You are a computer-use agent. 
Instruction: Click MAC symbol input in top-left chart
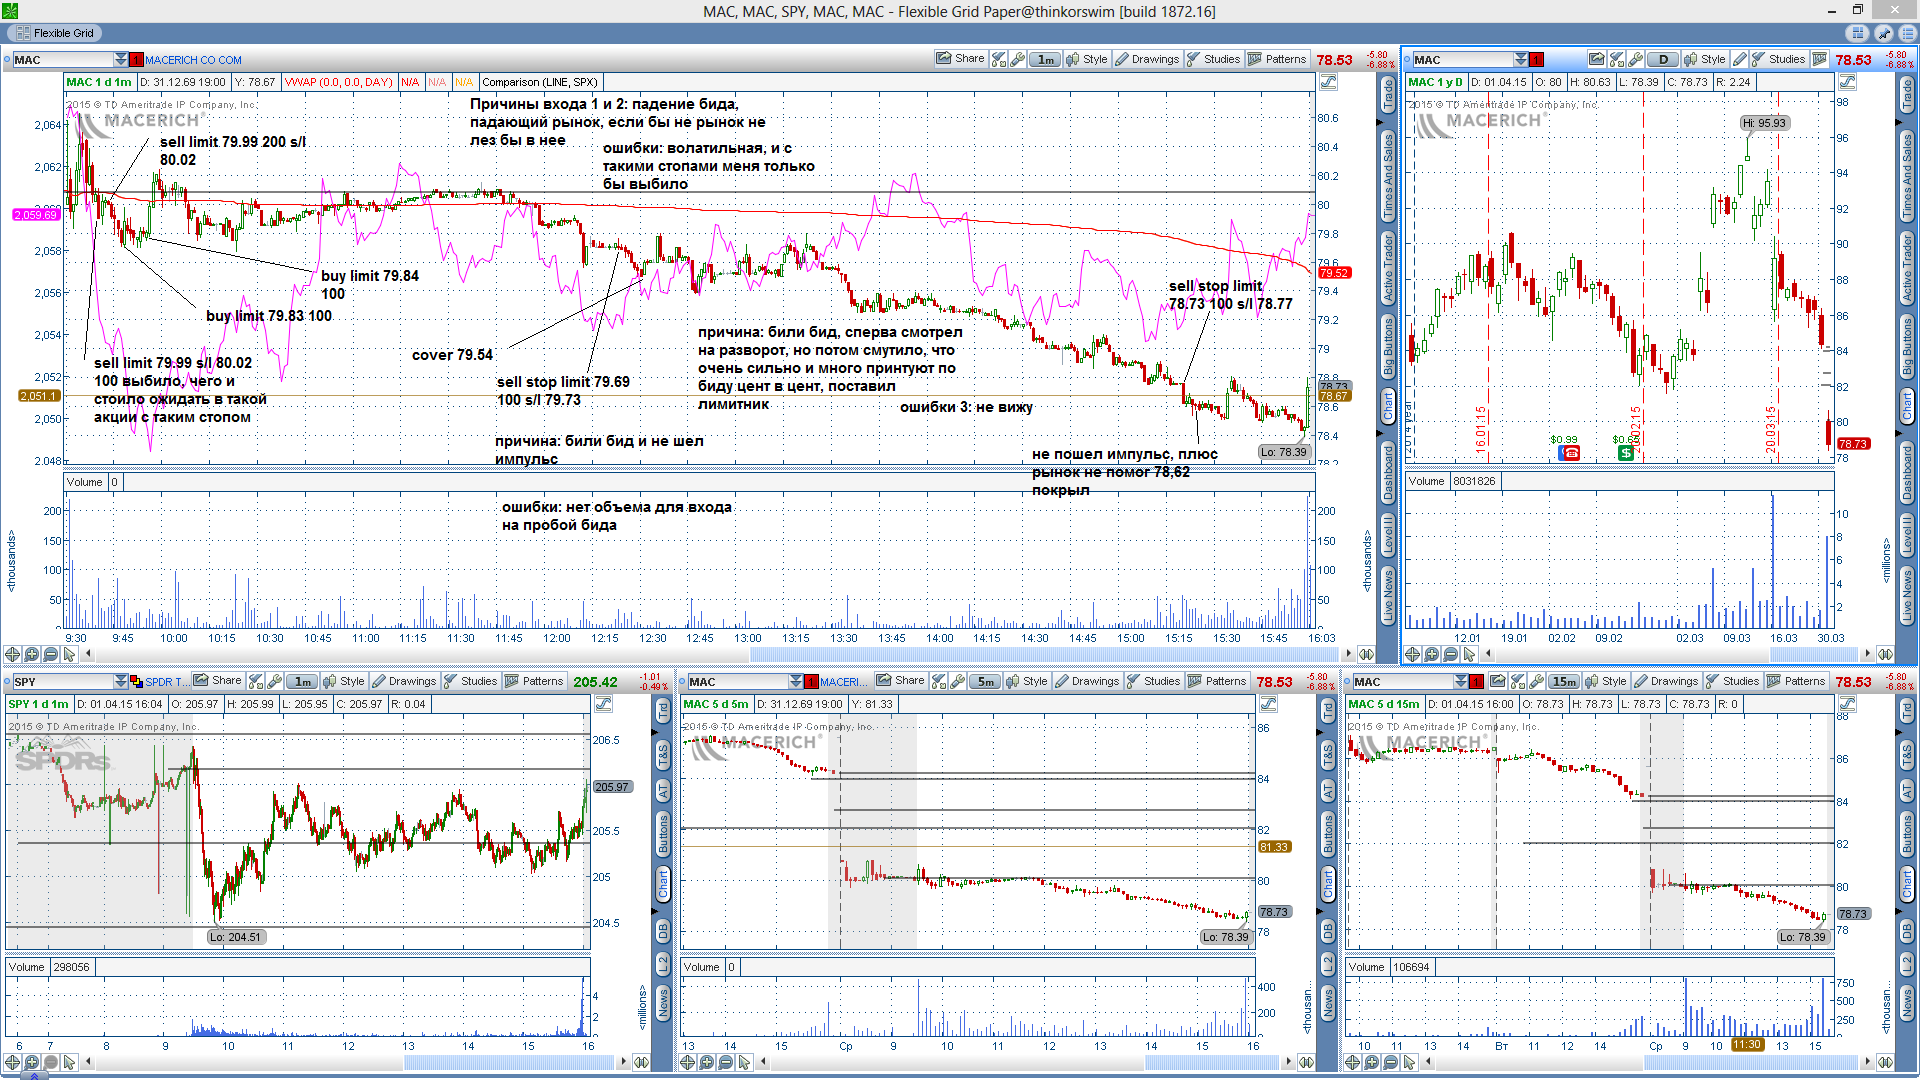[x=62, y=60]
